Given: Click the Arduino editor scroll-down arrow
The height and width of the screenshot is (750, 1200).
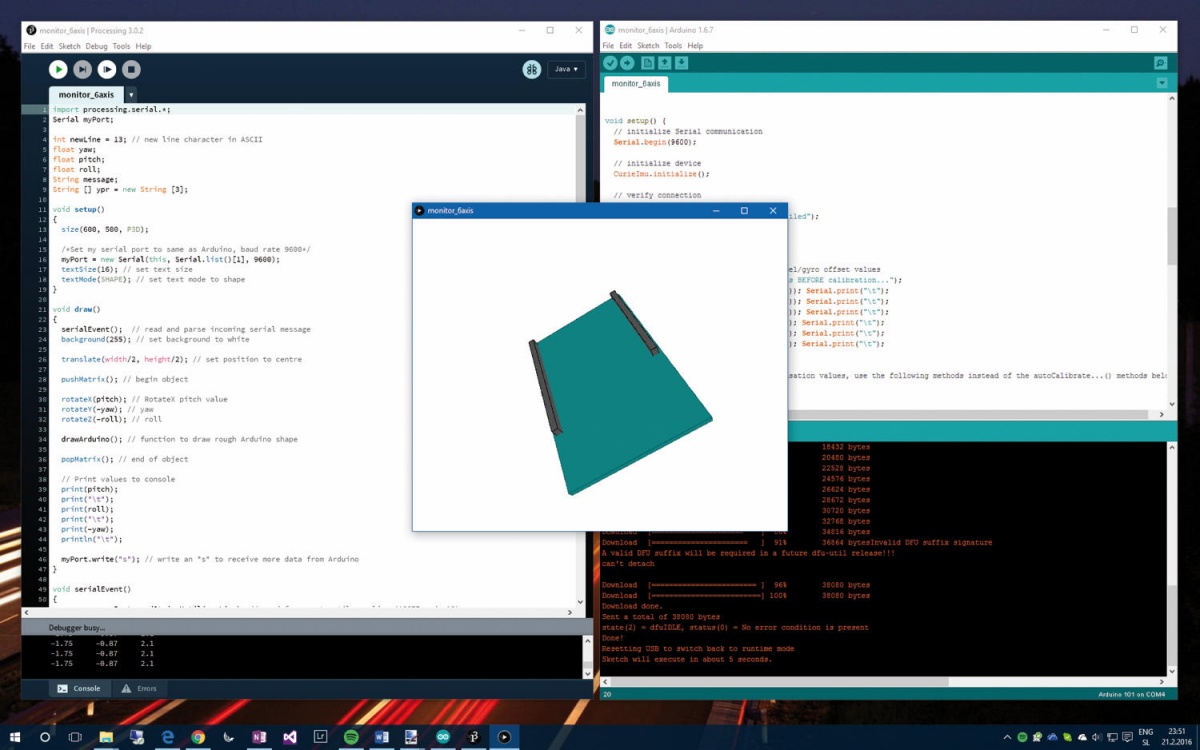Looking at the screenshot, I should [1172, 402].
